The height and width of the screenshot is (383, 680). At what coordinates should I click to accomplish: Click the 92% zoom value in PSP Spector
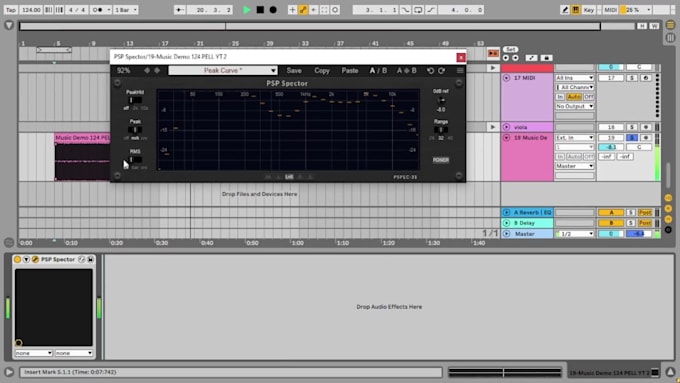[x=124, y=70]
